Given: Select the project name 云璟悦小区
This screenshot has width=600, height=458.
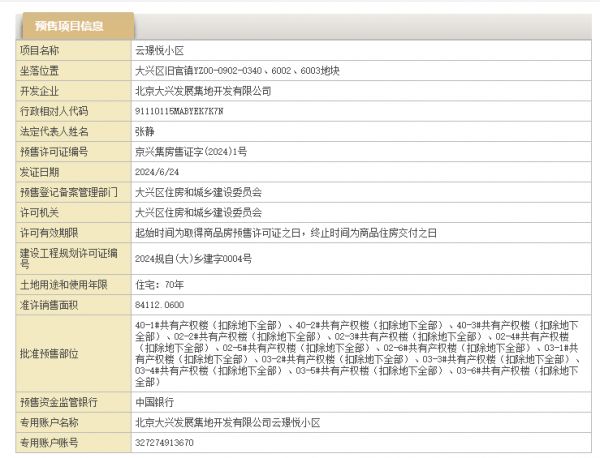Looking at the screenshot, I should pyautogui.click(x=160, y=50).
